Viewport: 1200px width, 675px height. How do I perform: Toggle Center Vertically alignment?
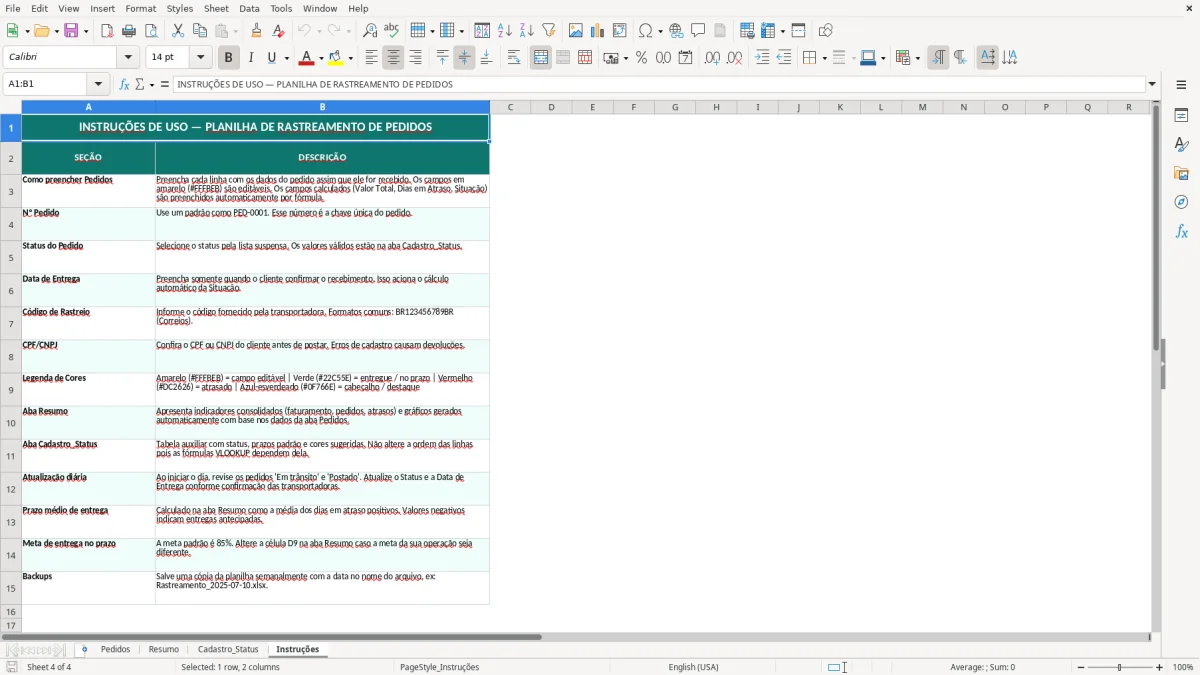point(464,58)
